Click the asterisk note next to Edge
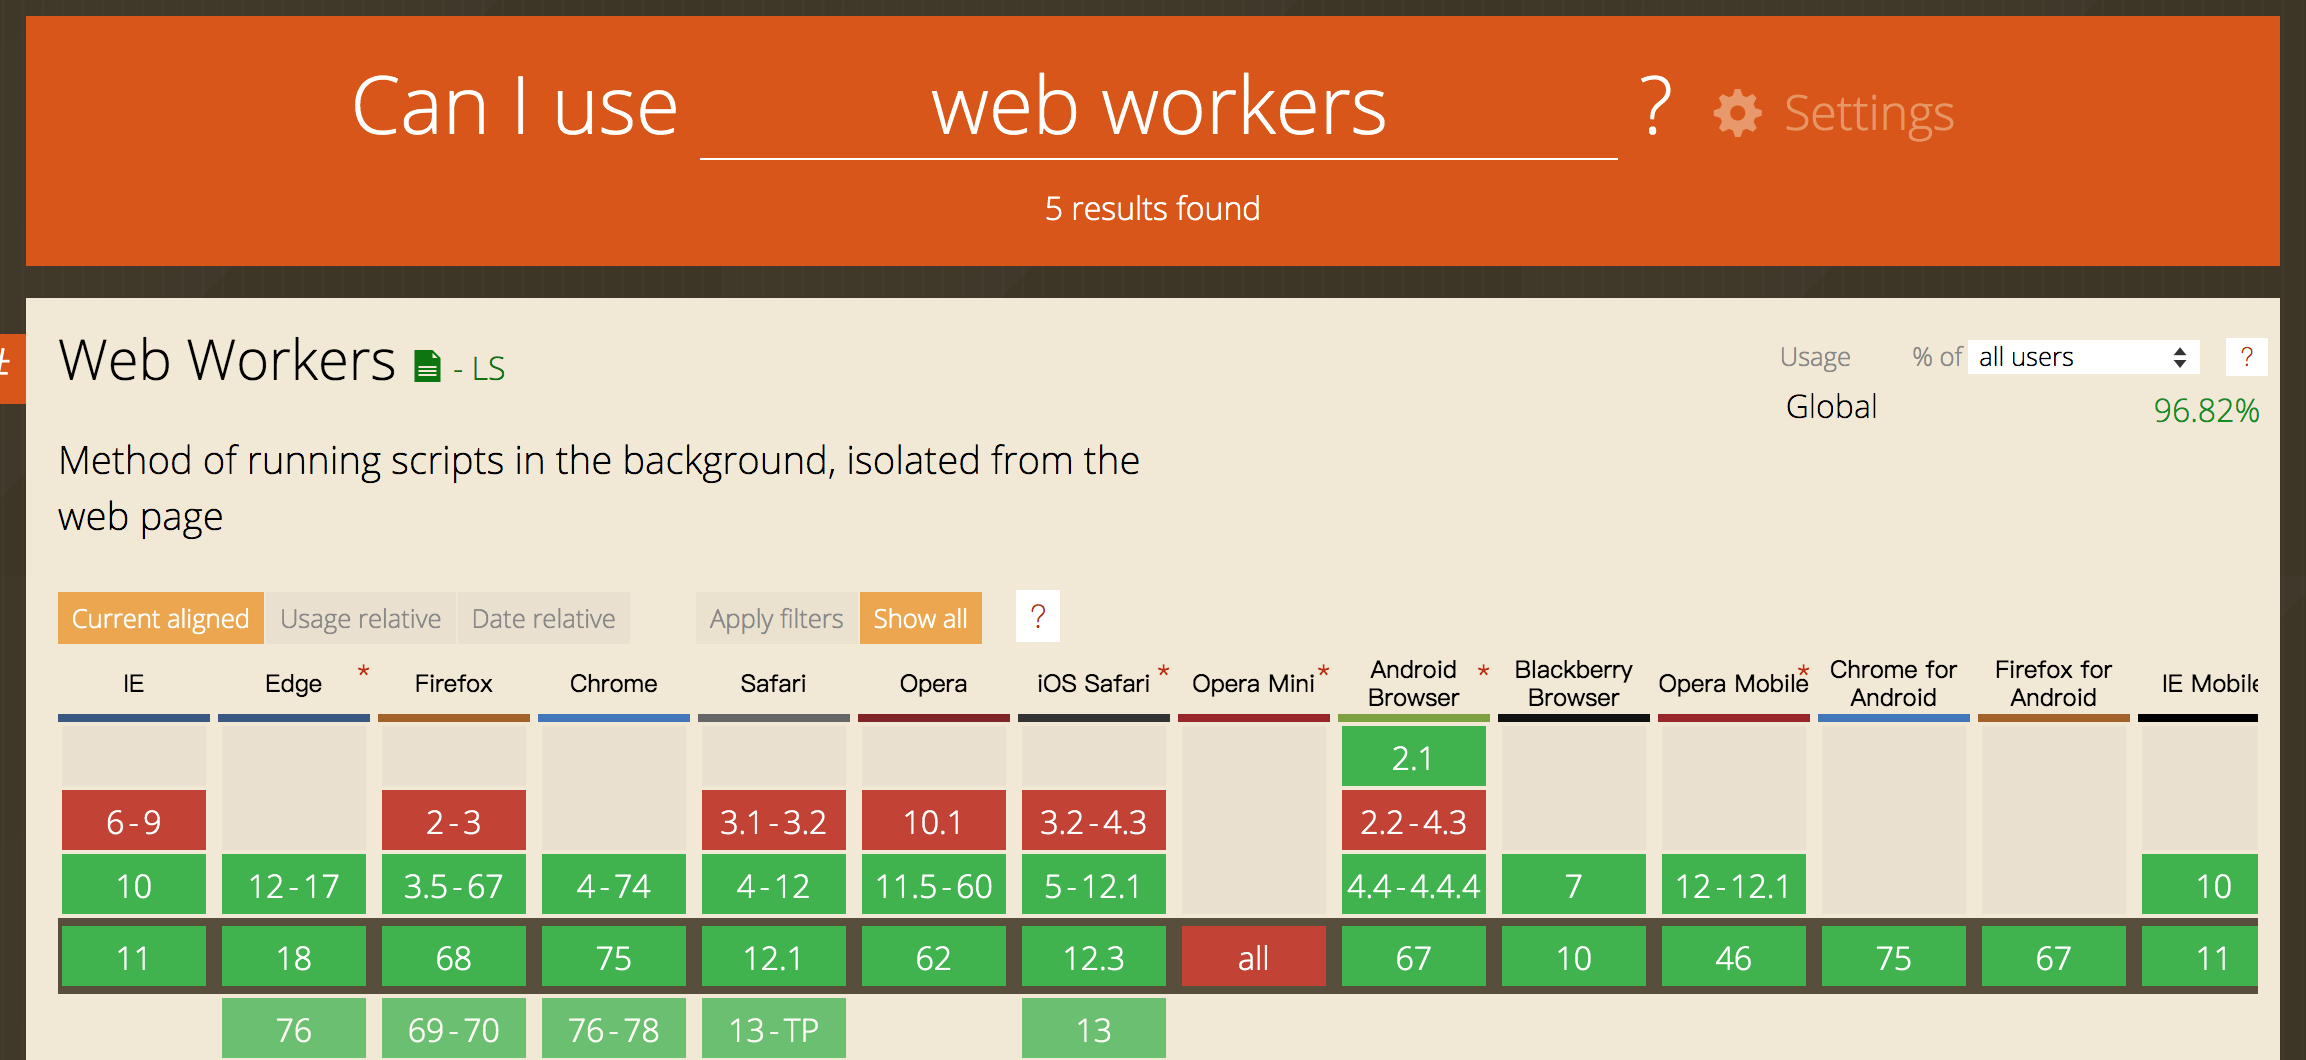2306x1060 pixels. click(363, 671)
